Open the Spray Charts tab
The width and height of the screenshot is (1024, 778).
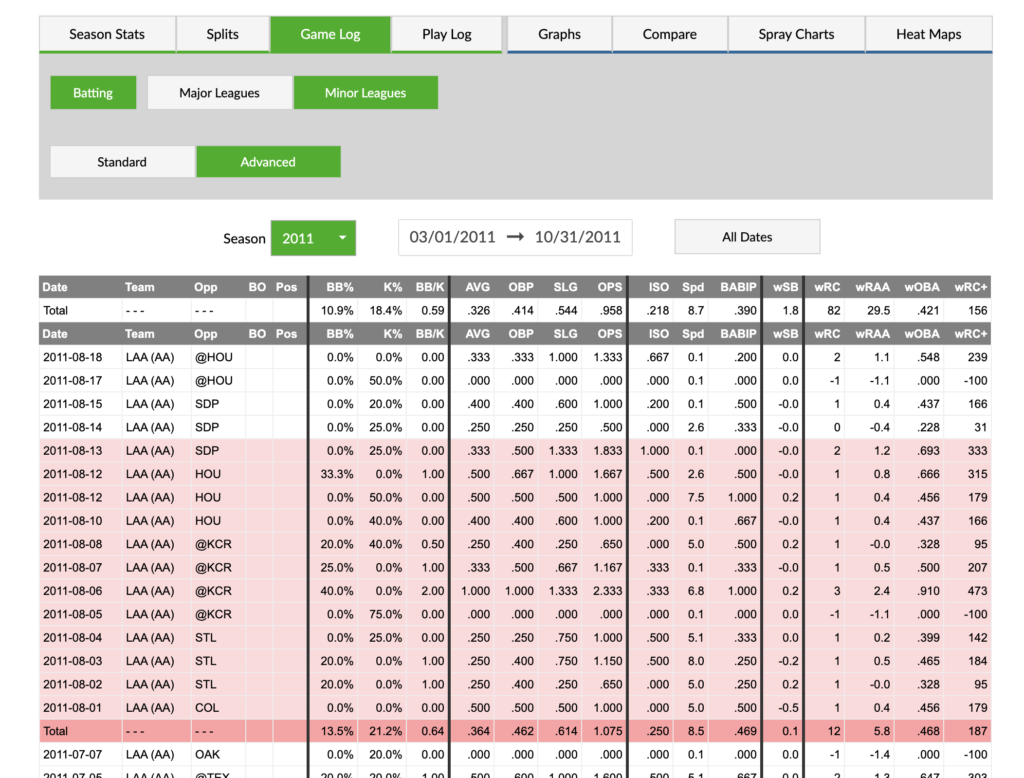pyautogui.click(x=796, y=33)
